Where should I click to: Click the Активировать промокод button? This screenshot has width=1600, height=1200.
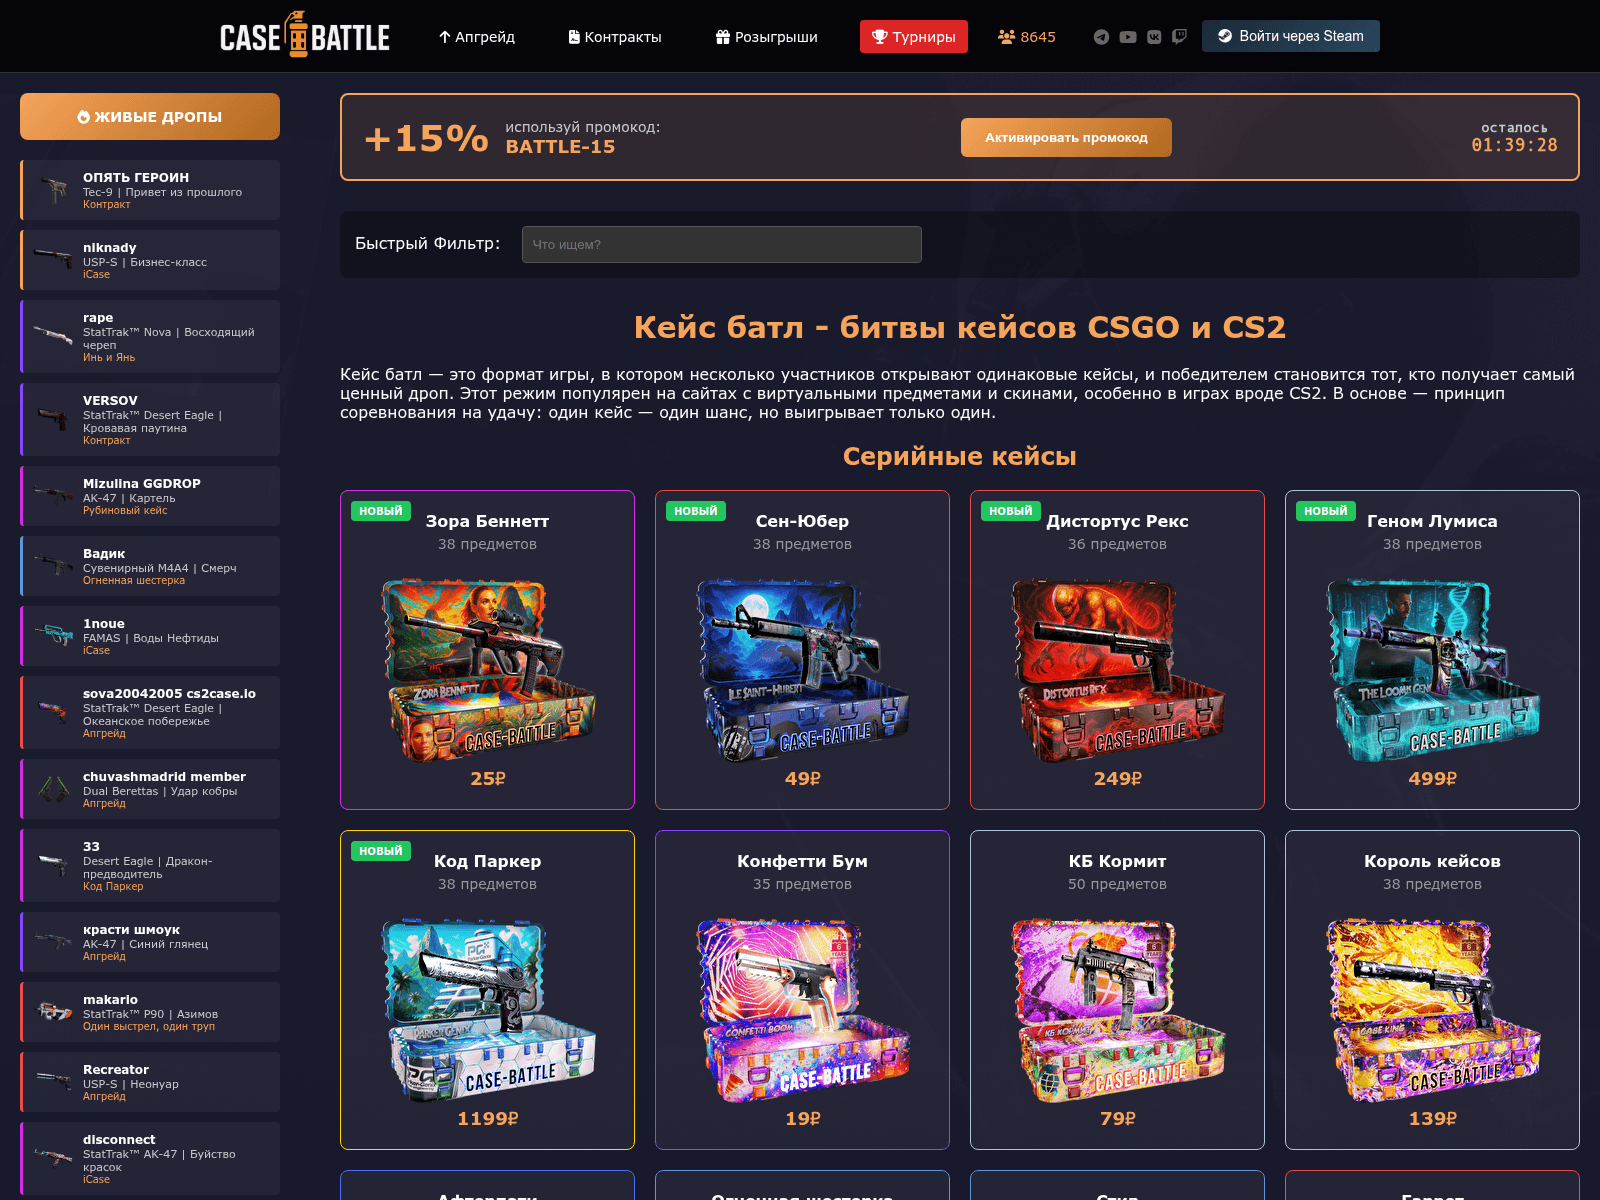[x=1066, y=137]
